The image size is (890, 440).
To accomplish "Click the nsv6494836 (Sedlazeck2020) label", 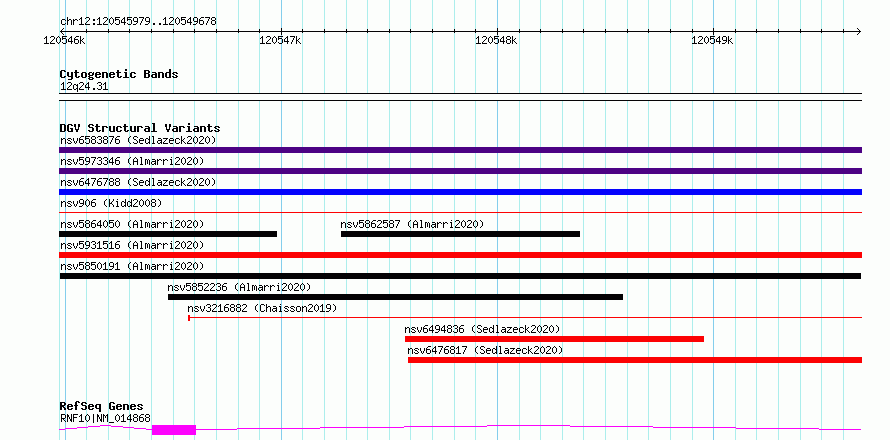I will [482, 329].
